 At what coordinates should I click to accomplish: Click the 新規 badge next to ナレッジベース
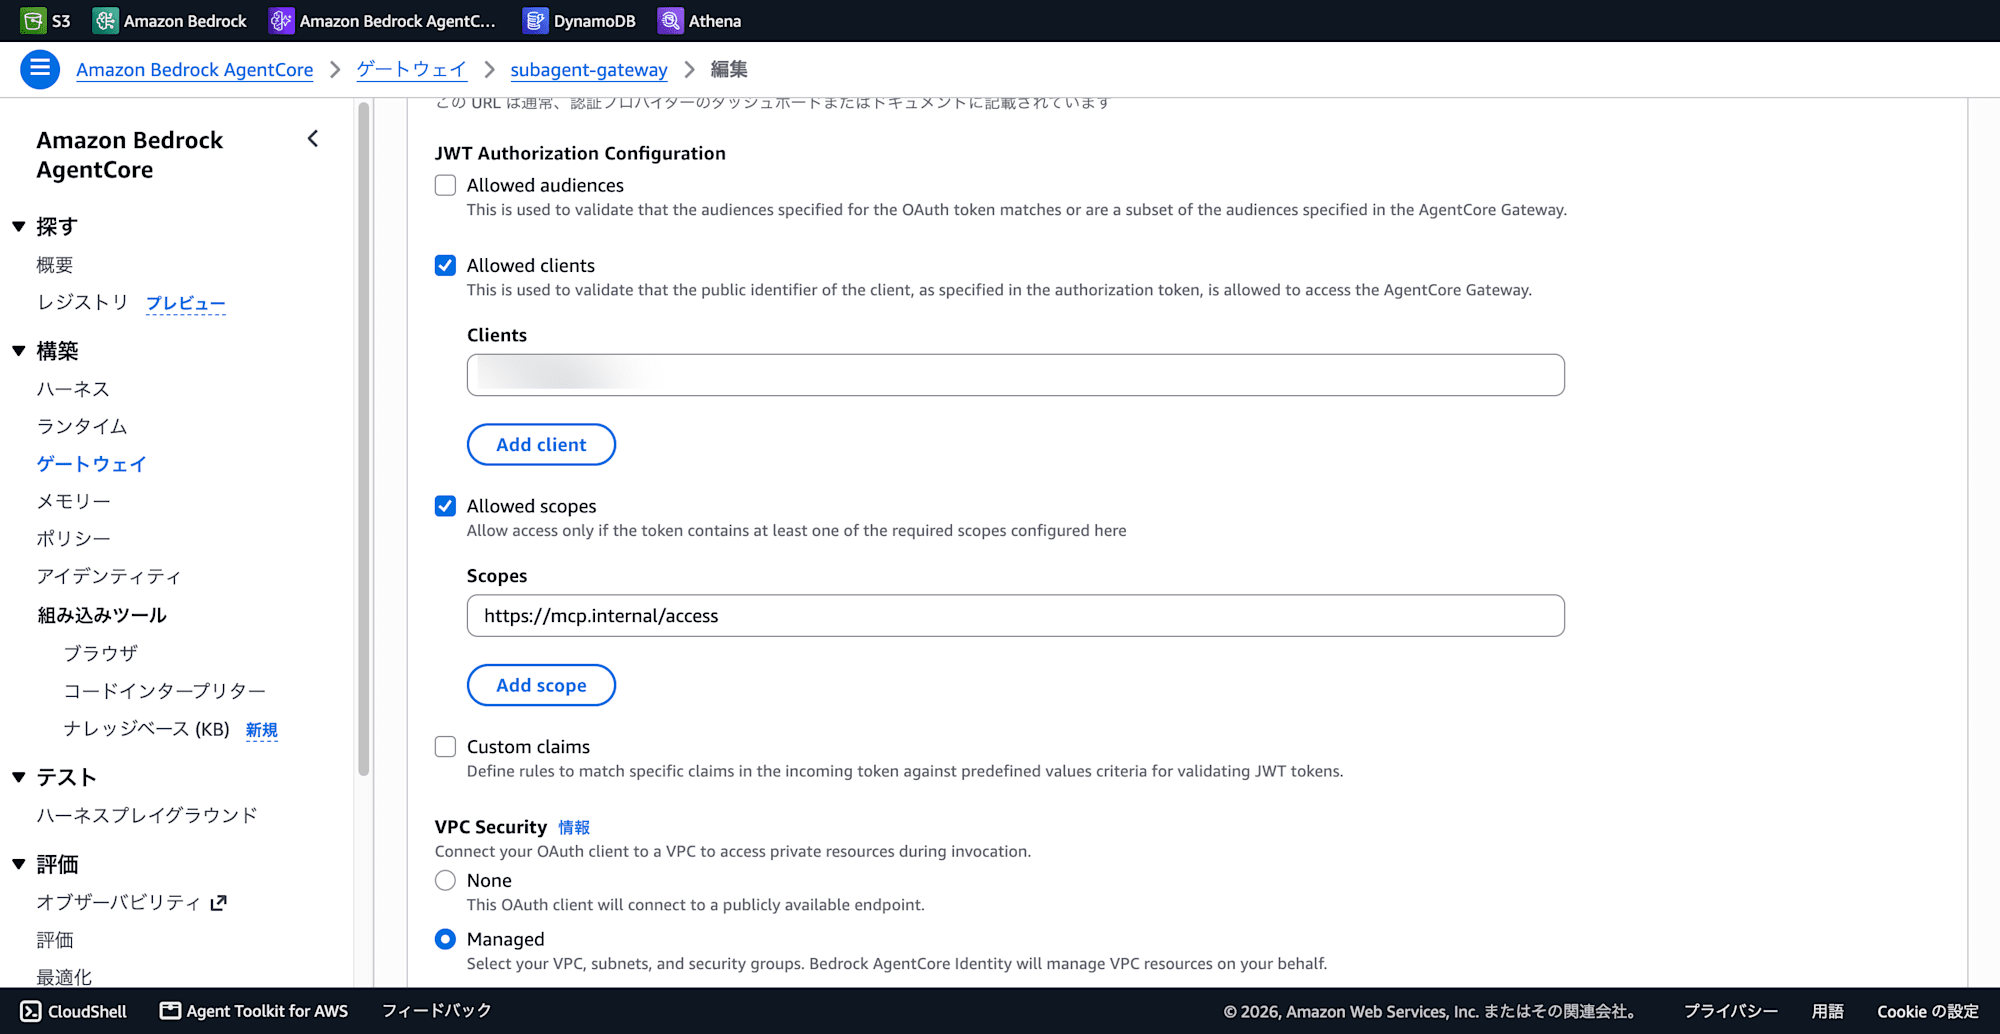262,730
